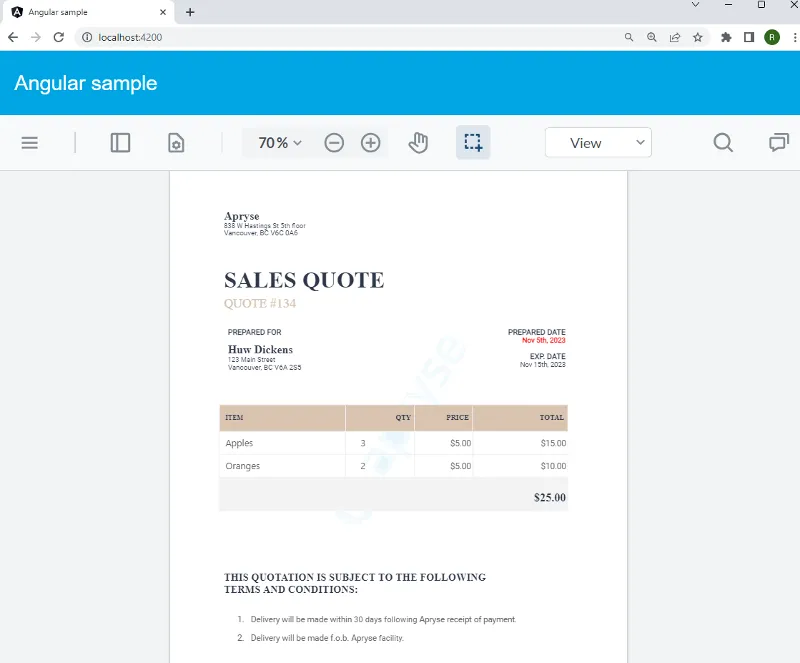
Task: Click the EXP. DATE label
Action: coord(547,356)
